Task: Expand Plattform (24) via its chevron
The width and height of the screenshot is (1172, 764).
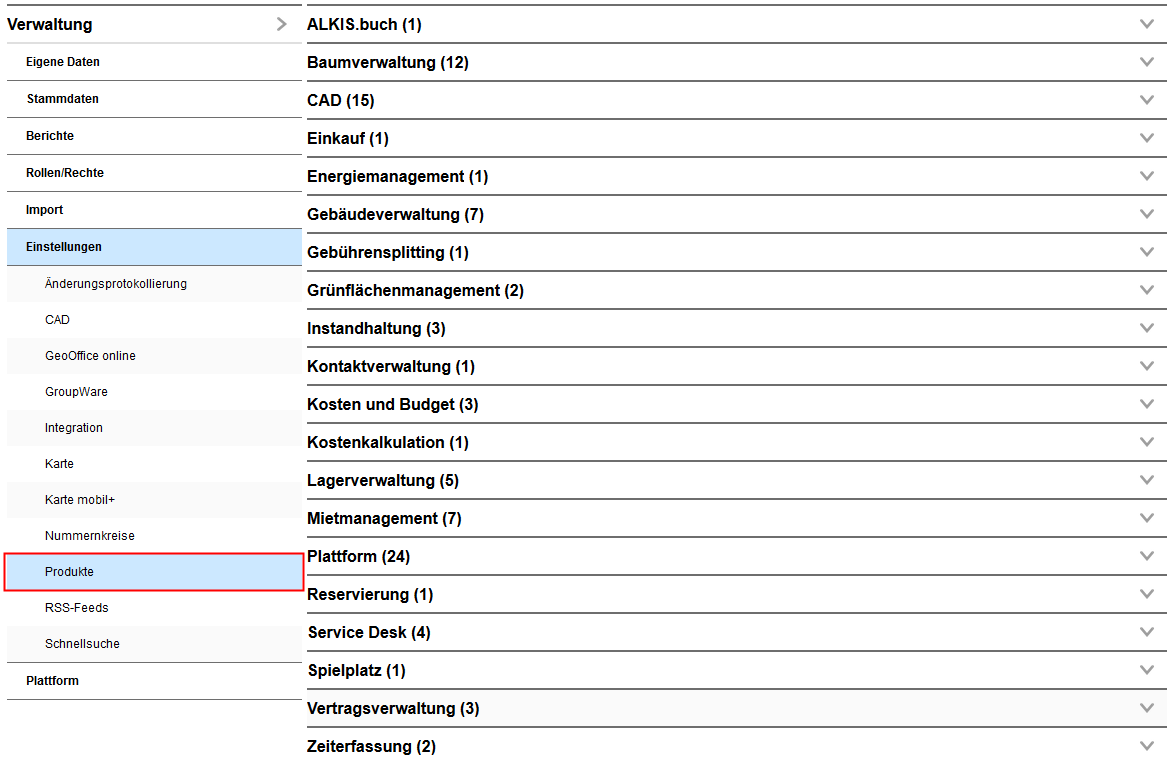Action: (1146, 556)
